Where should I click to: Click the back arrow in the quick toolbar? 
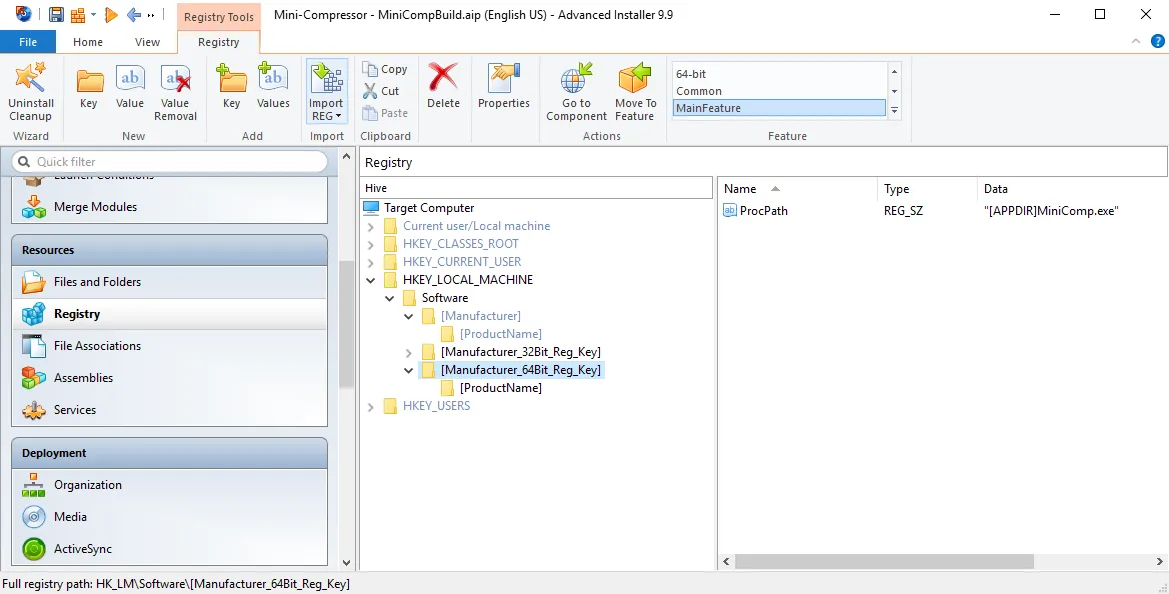[x=134, y=14]
